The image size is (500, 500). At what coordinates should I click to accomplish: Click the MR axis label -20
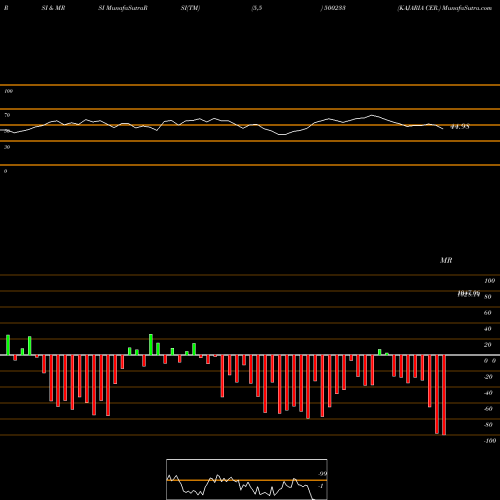[488, 377]
